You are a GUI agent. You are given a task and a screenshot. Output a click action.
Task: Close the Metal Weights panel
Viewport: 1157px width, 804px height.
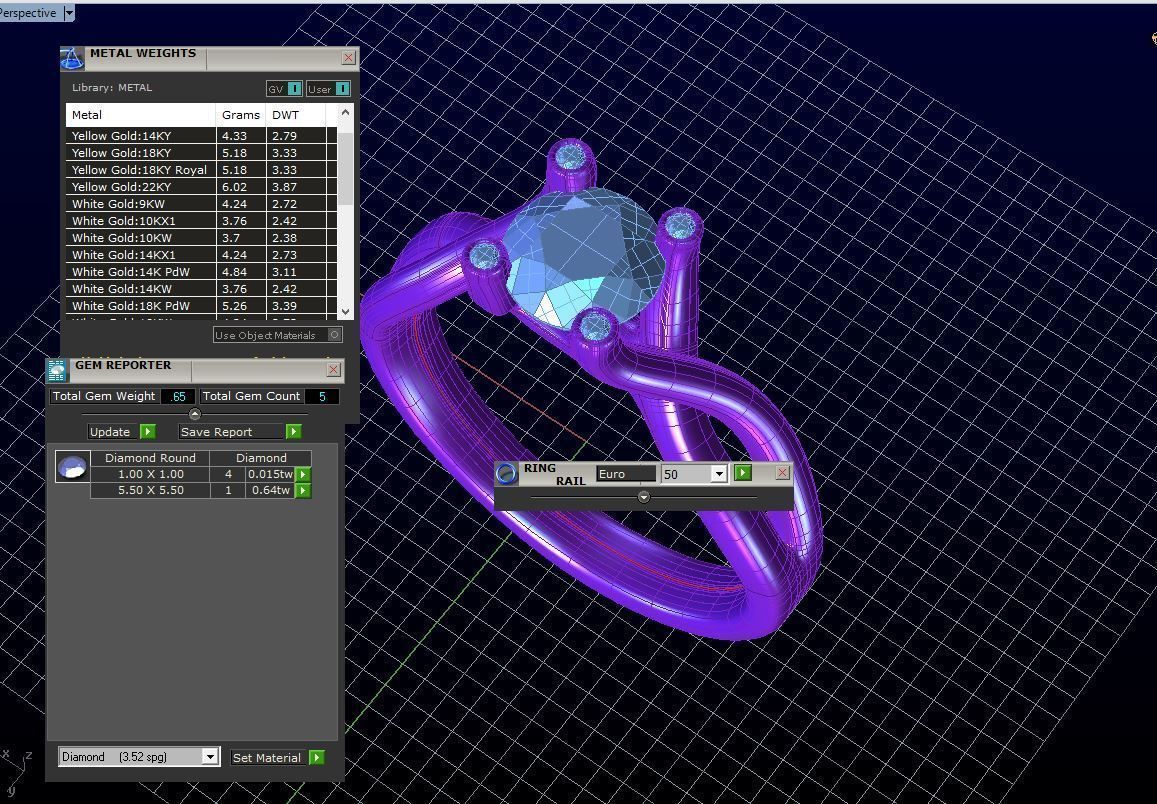(x=348, y=58)
